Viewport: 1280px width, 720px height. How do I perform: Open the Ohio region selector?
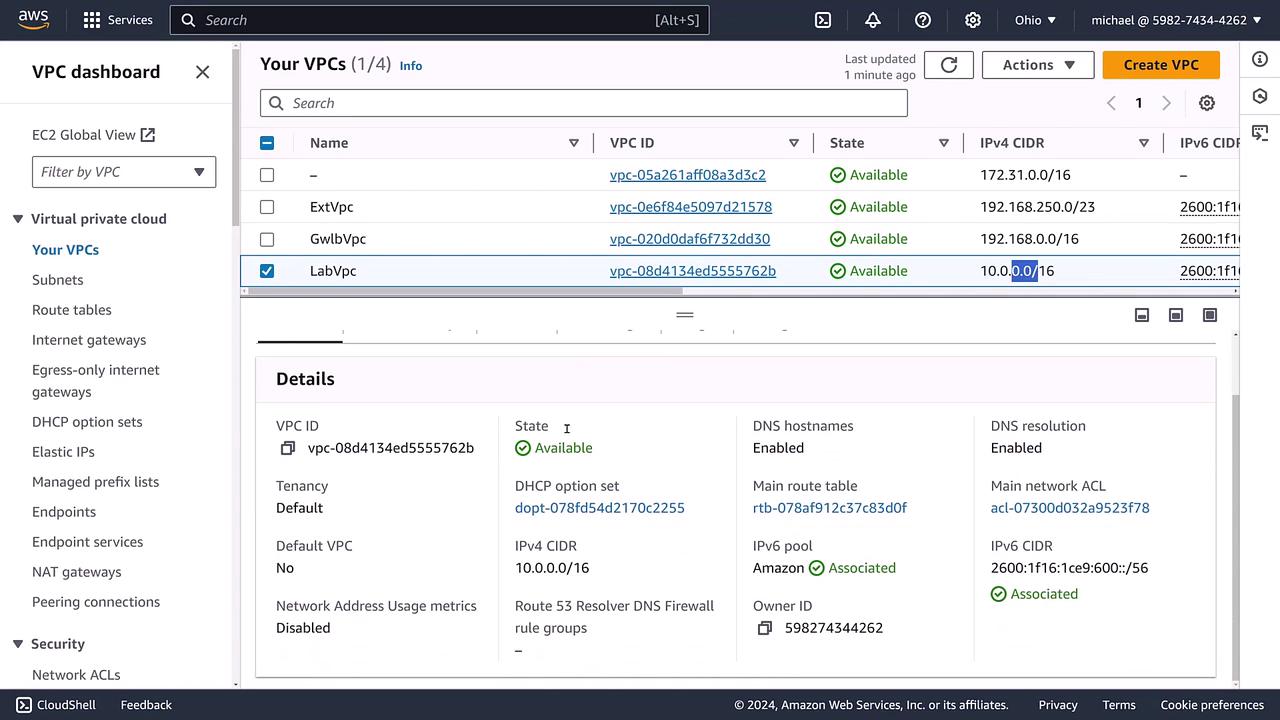(1035, 20)
